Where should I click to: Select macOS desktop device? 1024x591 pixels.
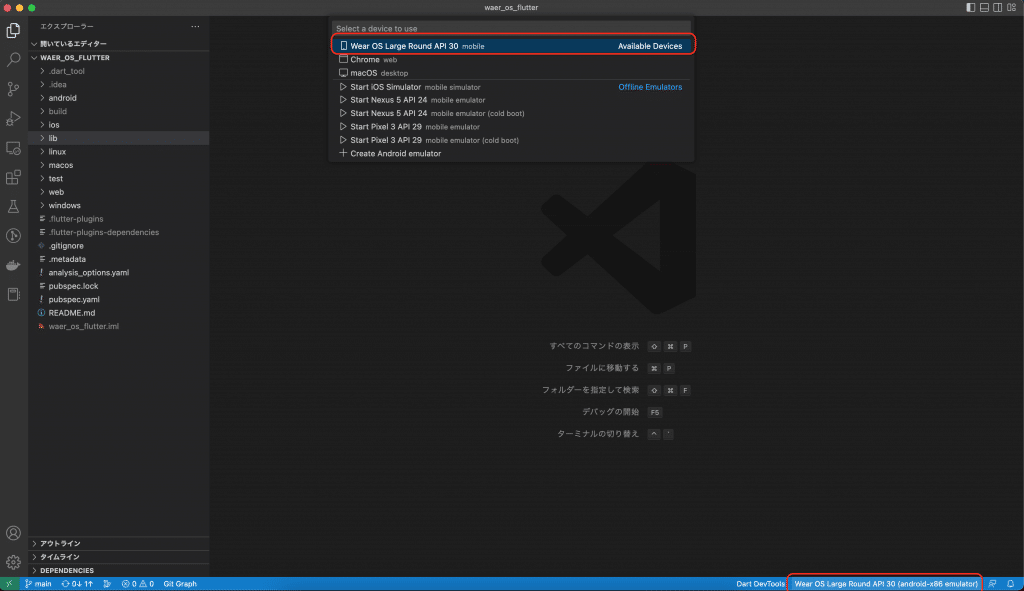pyautogui.click(x=513, y=73)
